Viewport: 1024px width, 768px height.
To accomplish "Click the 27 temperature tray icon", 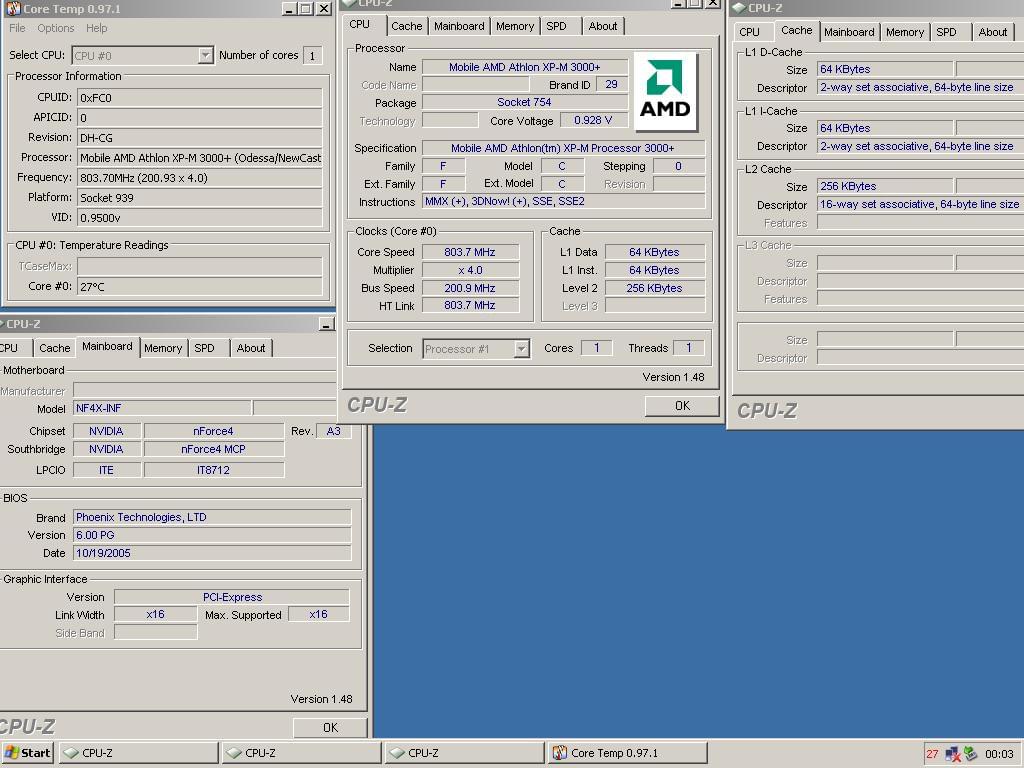I will click(932, 754).
